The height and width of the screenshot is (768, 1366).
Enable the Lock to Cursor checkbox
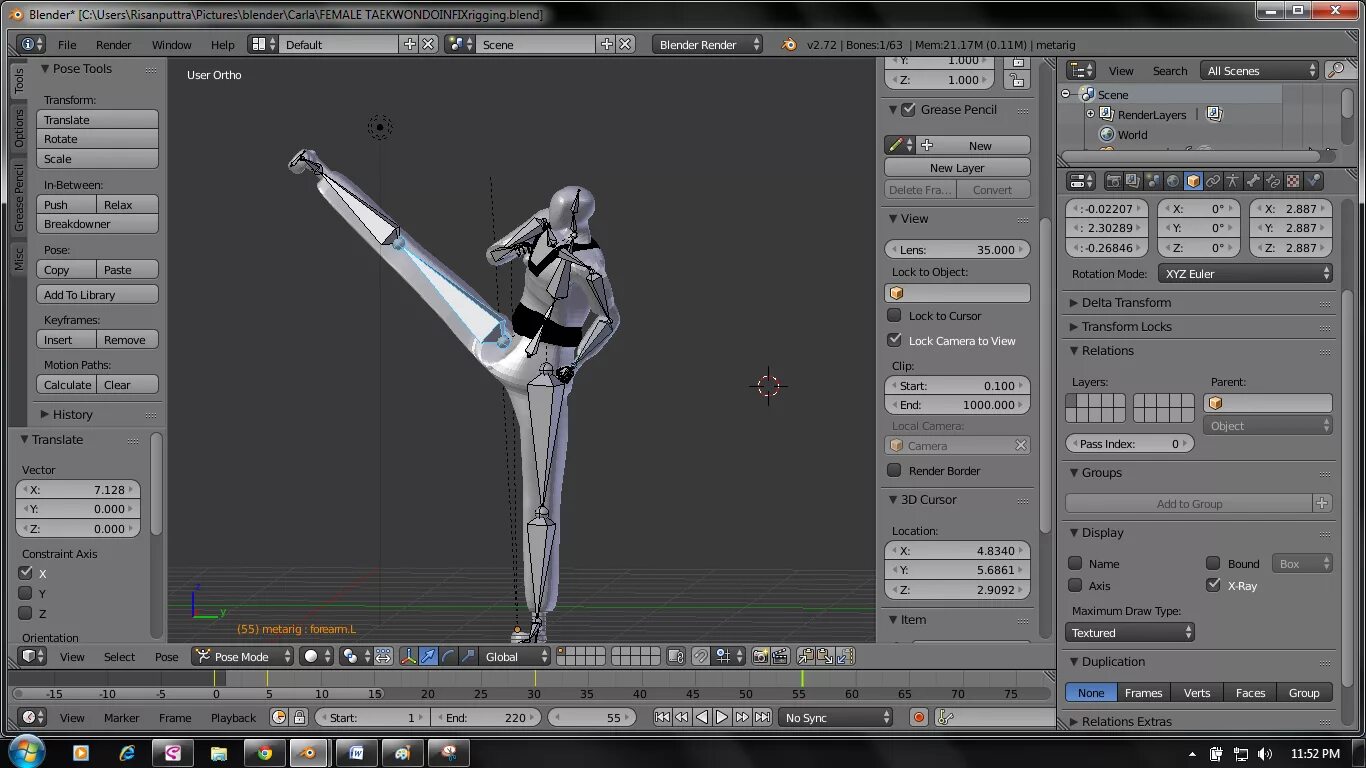[894, 315]
